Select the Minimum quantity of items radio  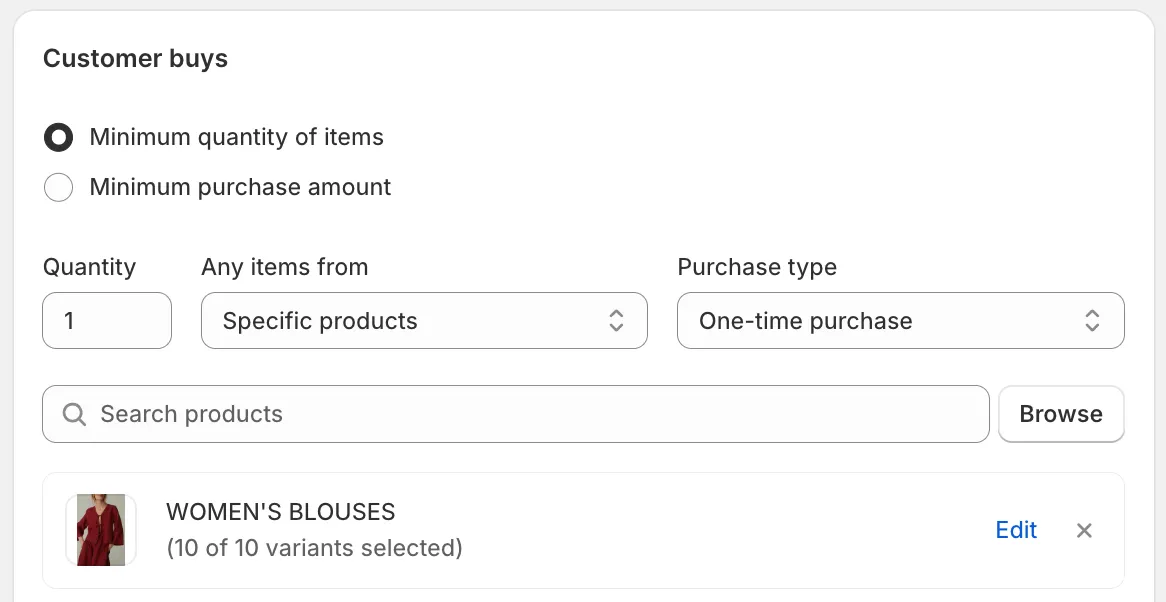[x=58, y=137]
